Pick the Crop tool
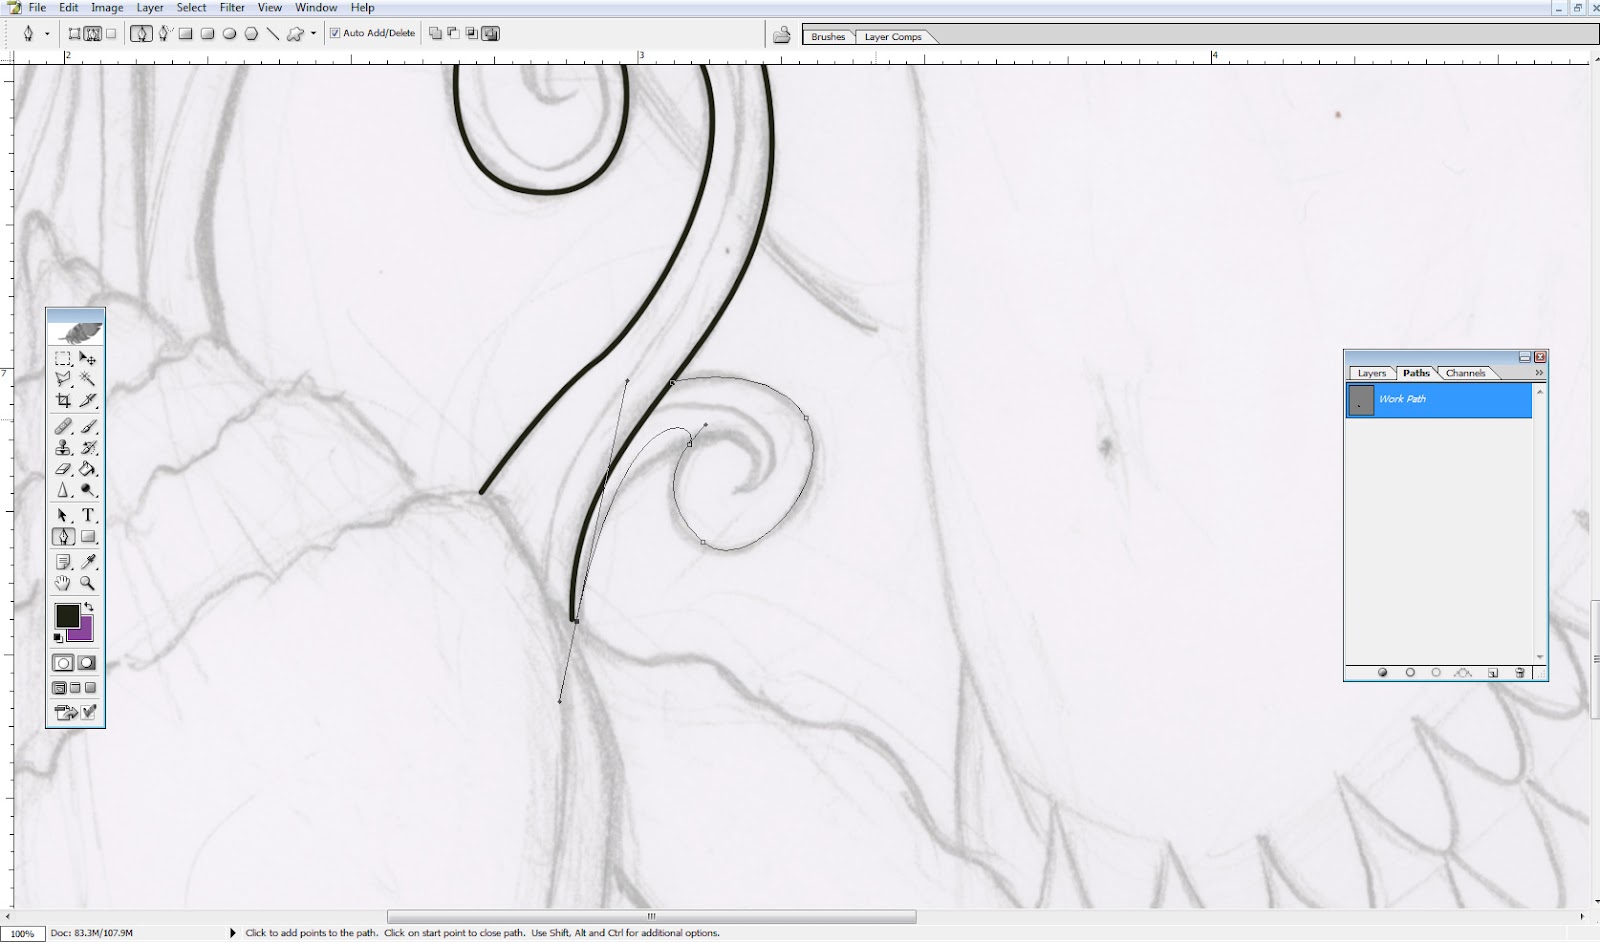 (62, 399)
